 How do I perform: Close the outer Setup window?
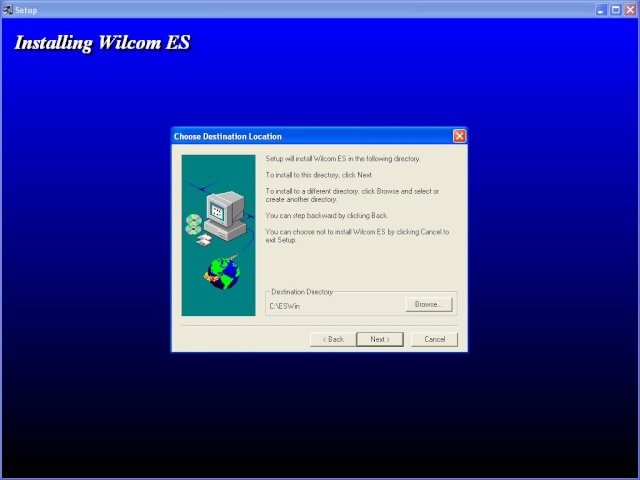click(x=630, y=10)
